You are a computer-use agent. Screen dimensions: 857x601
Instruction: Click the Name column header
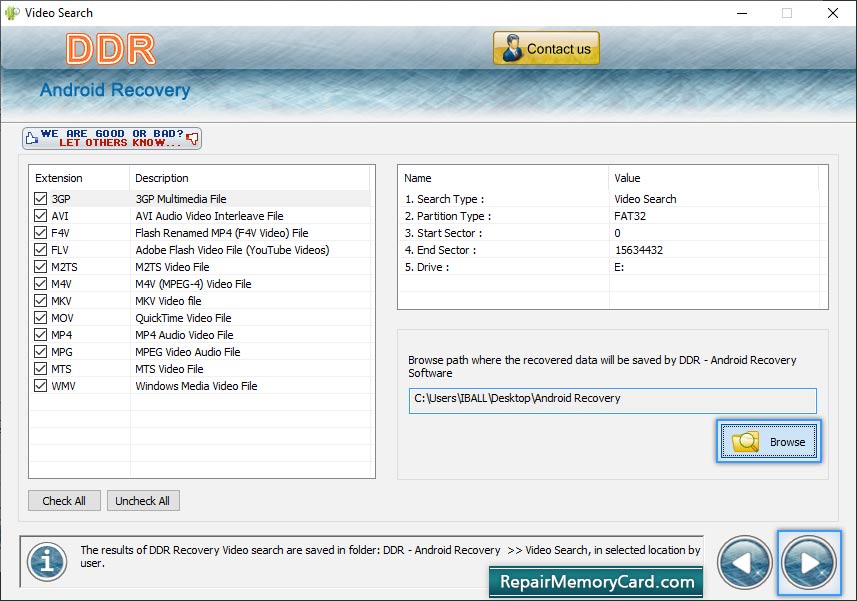(503, 178)
